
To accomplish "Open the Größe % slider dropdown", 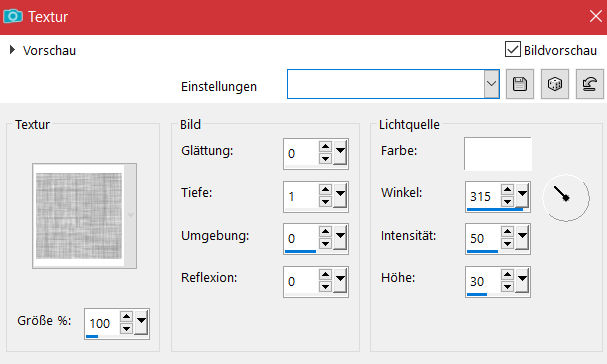I will (x=141, y=322).
